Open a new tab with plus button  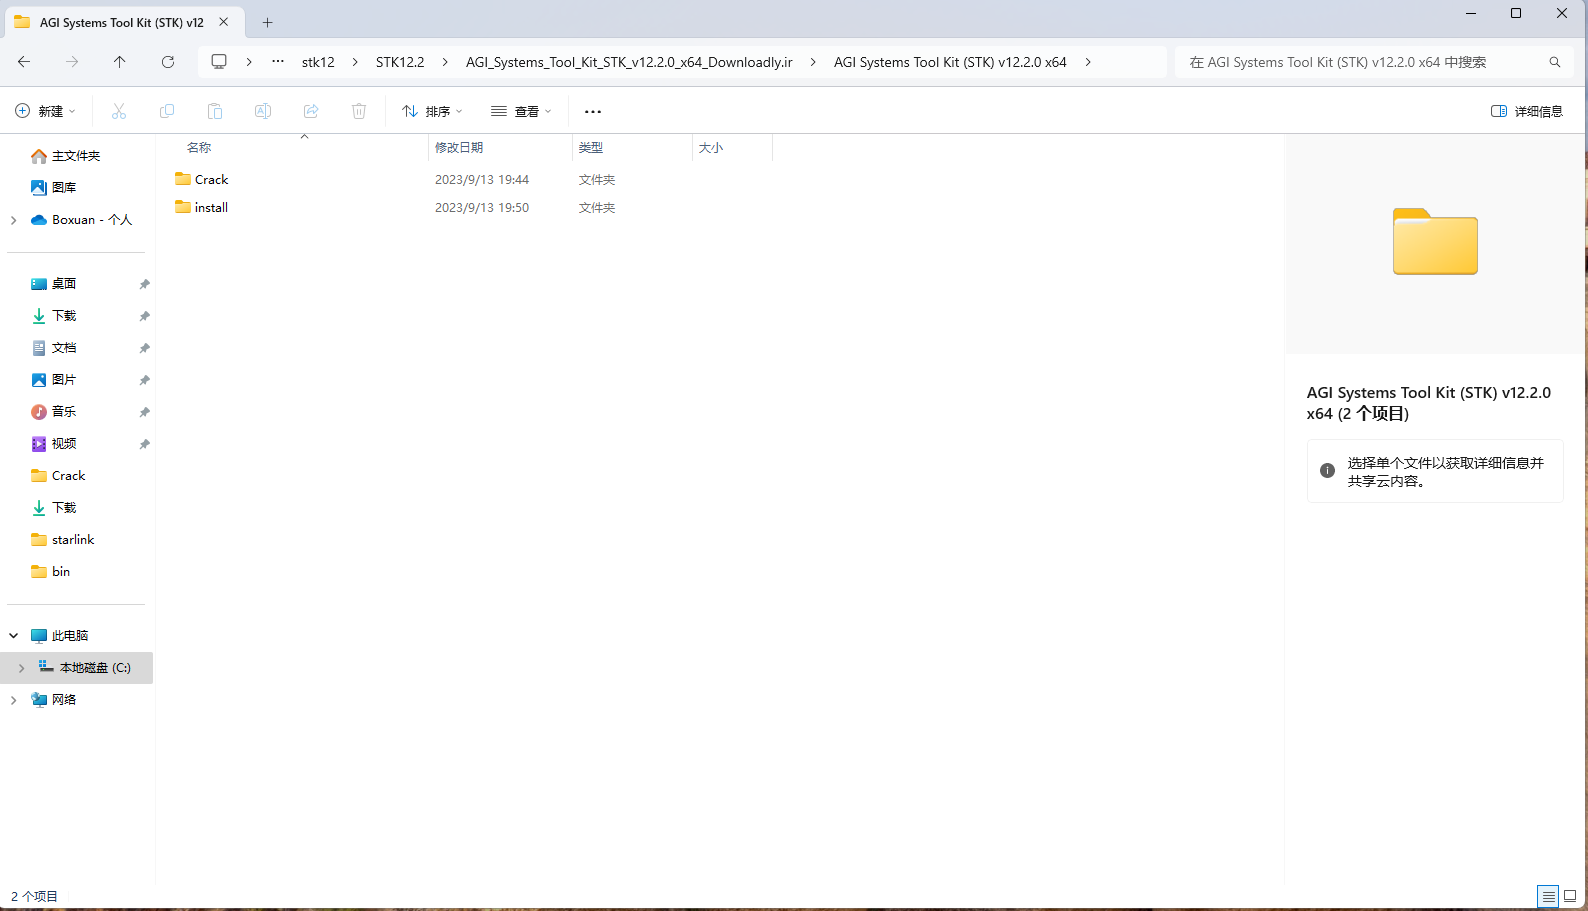point(267,22)
